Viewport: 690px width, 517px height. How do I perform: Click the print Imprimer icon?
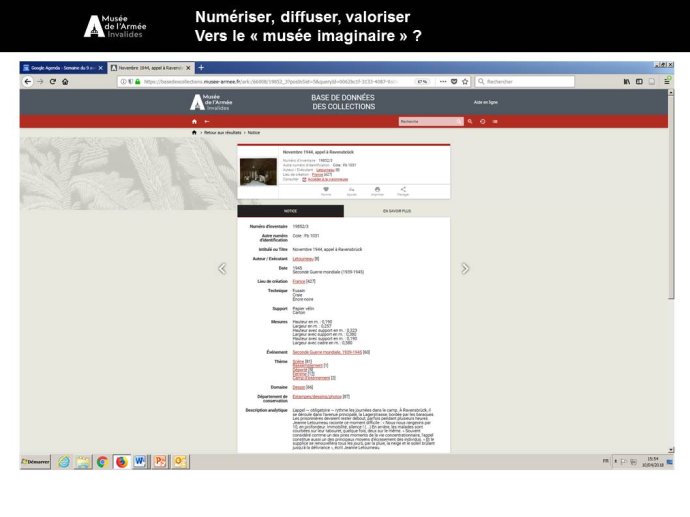(x=377, y=191)
